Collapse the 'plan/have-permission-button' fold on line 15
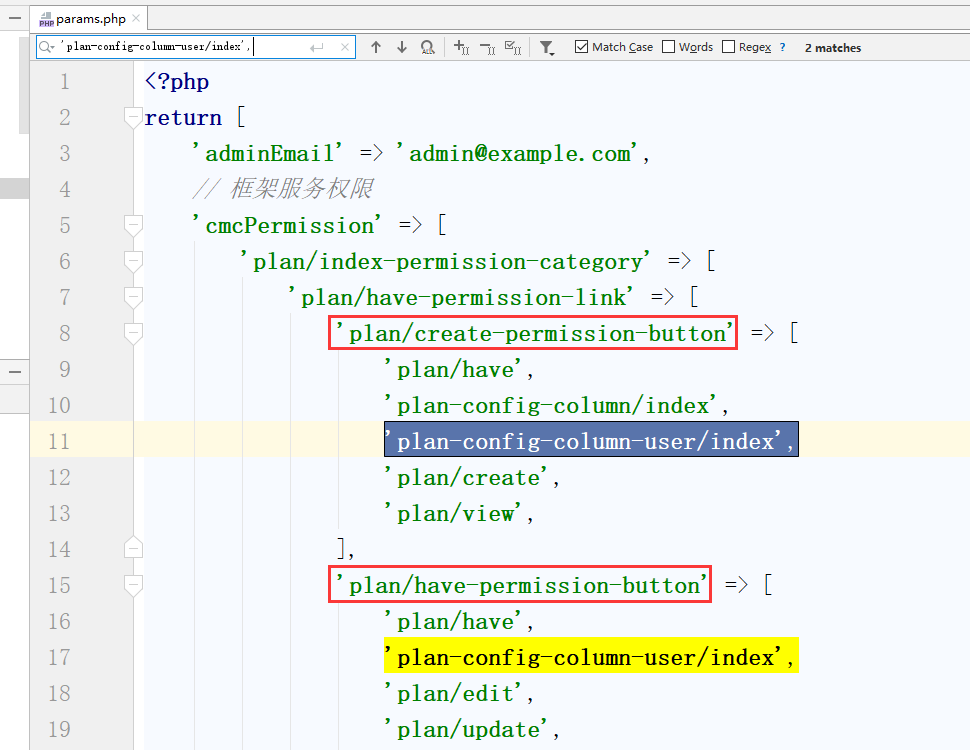 [x=133, y=585]
